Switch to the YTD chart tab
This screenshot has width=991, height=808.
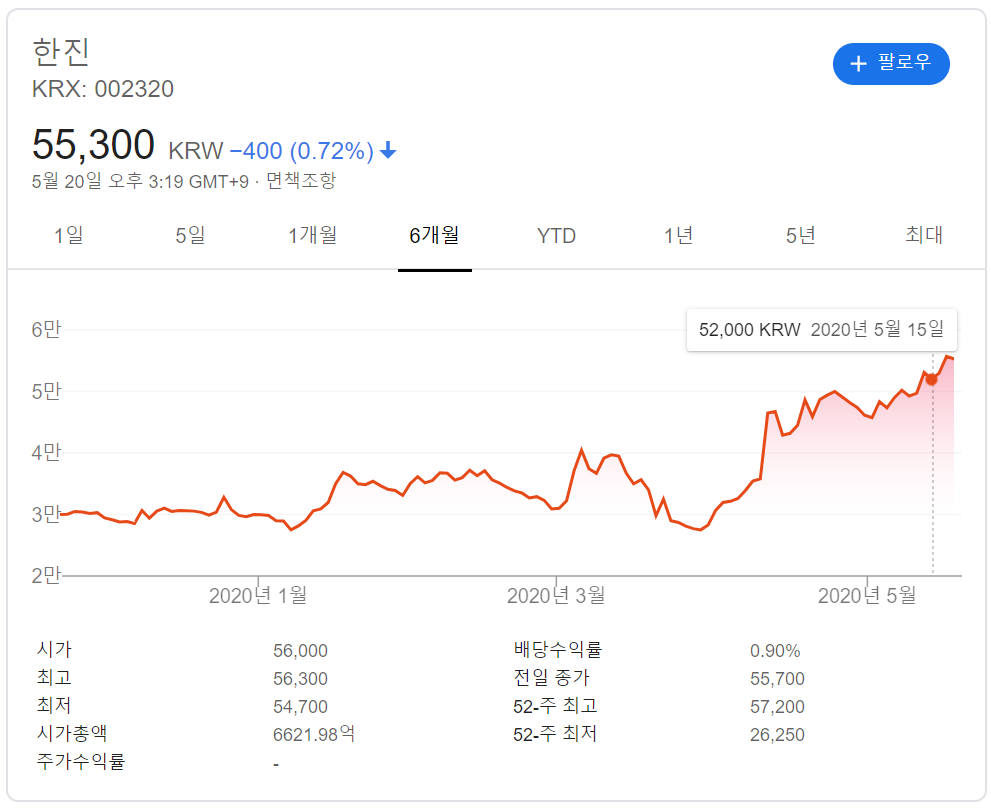pyautogui.click(x=556, y=236)
